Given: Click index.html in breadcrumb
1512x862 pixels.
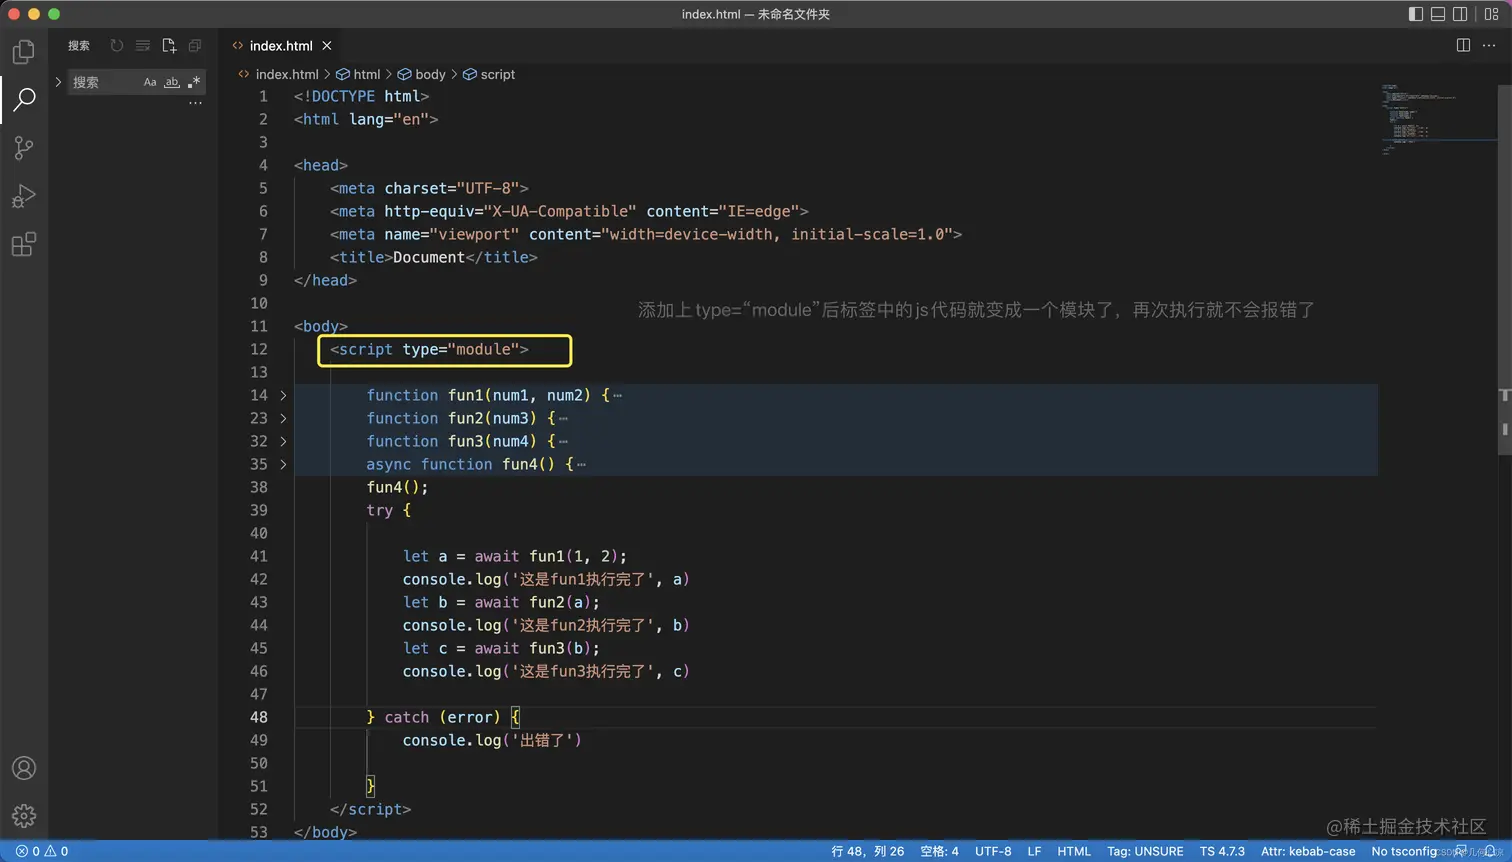Looking at the screenshot, I should click(x=287, y=74).
